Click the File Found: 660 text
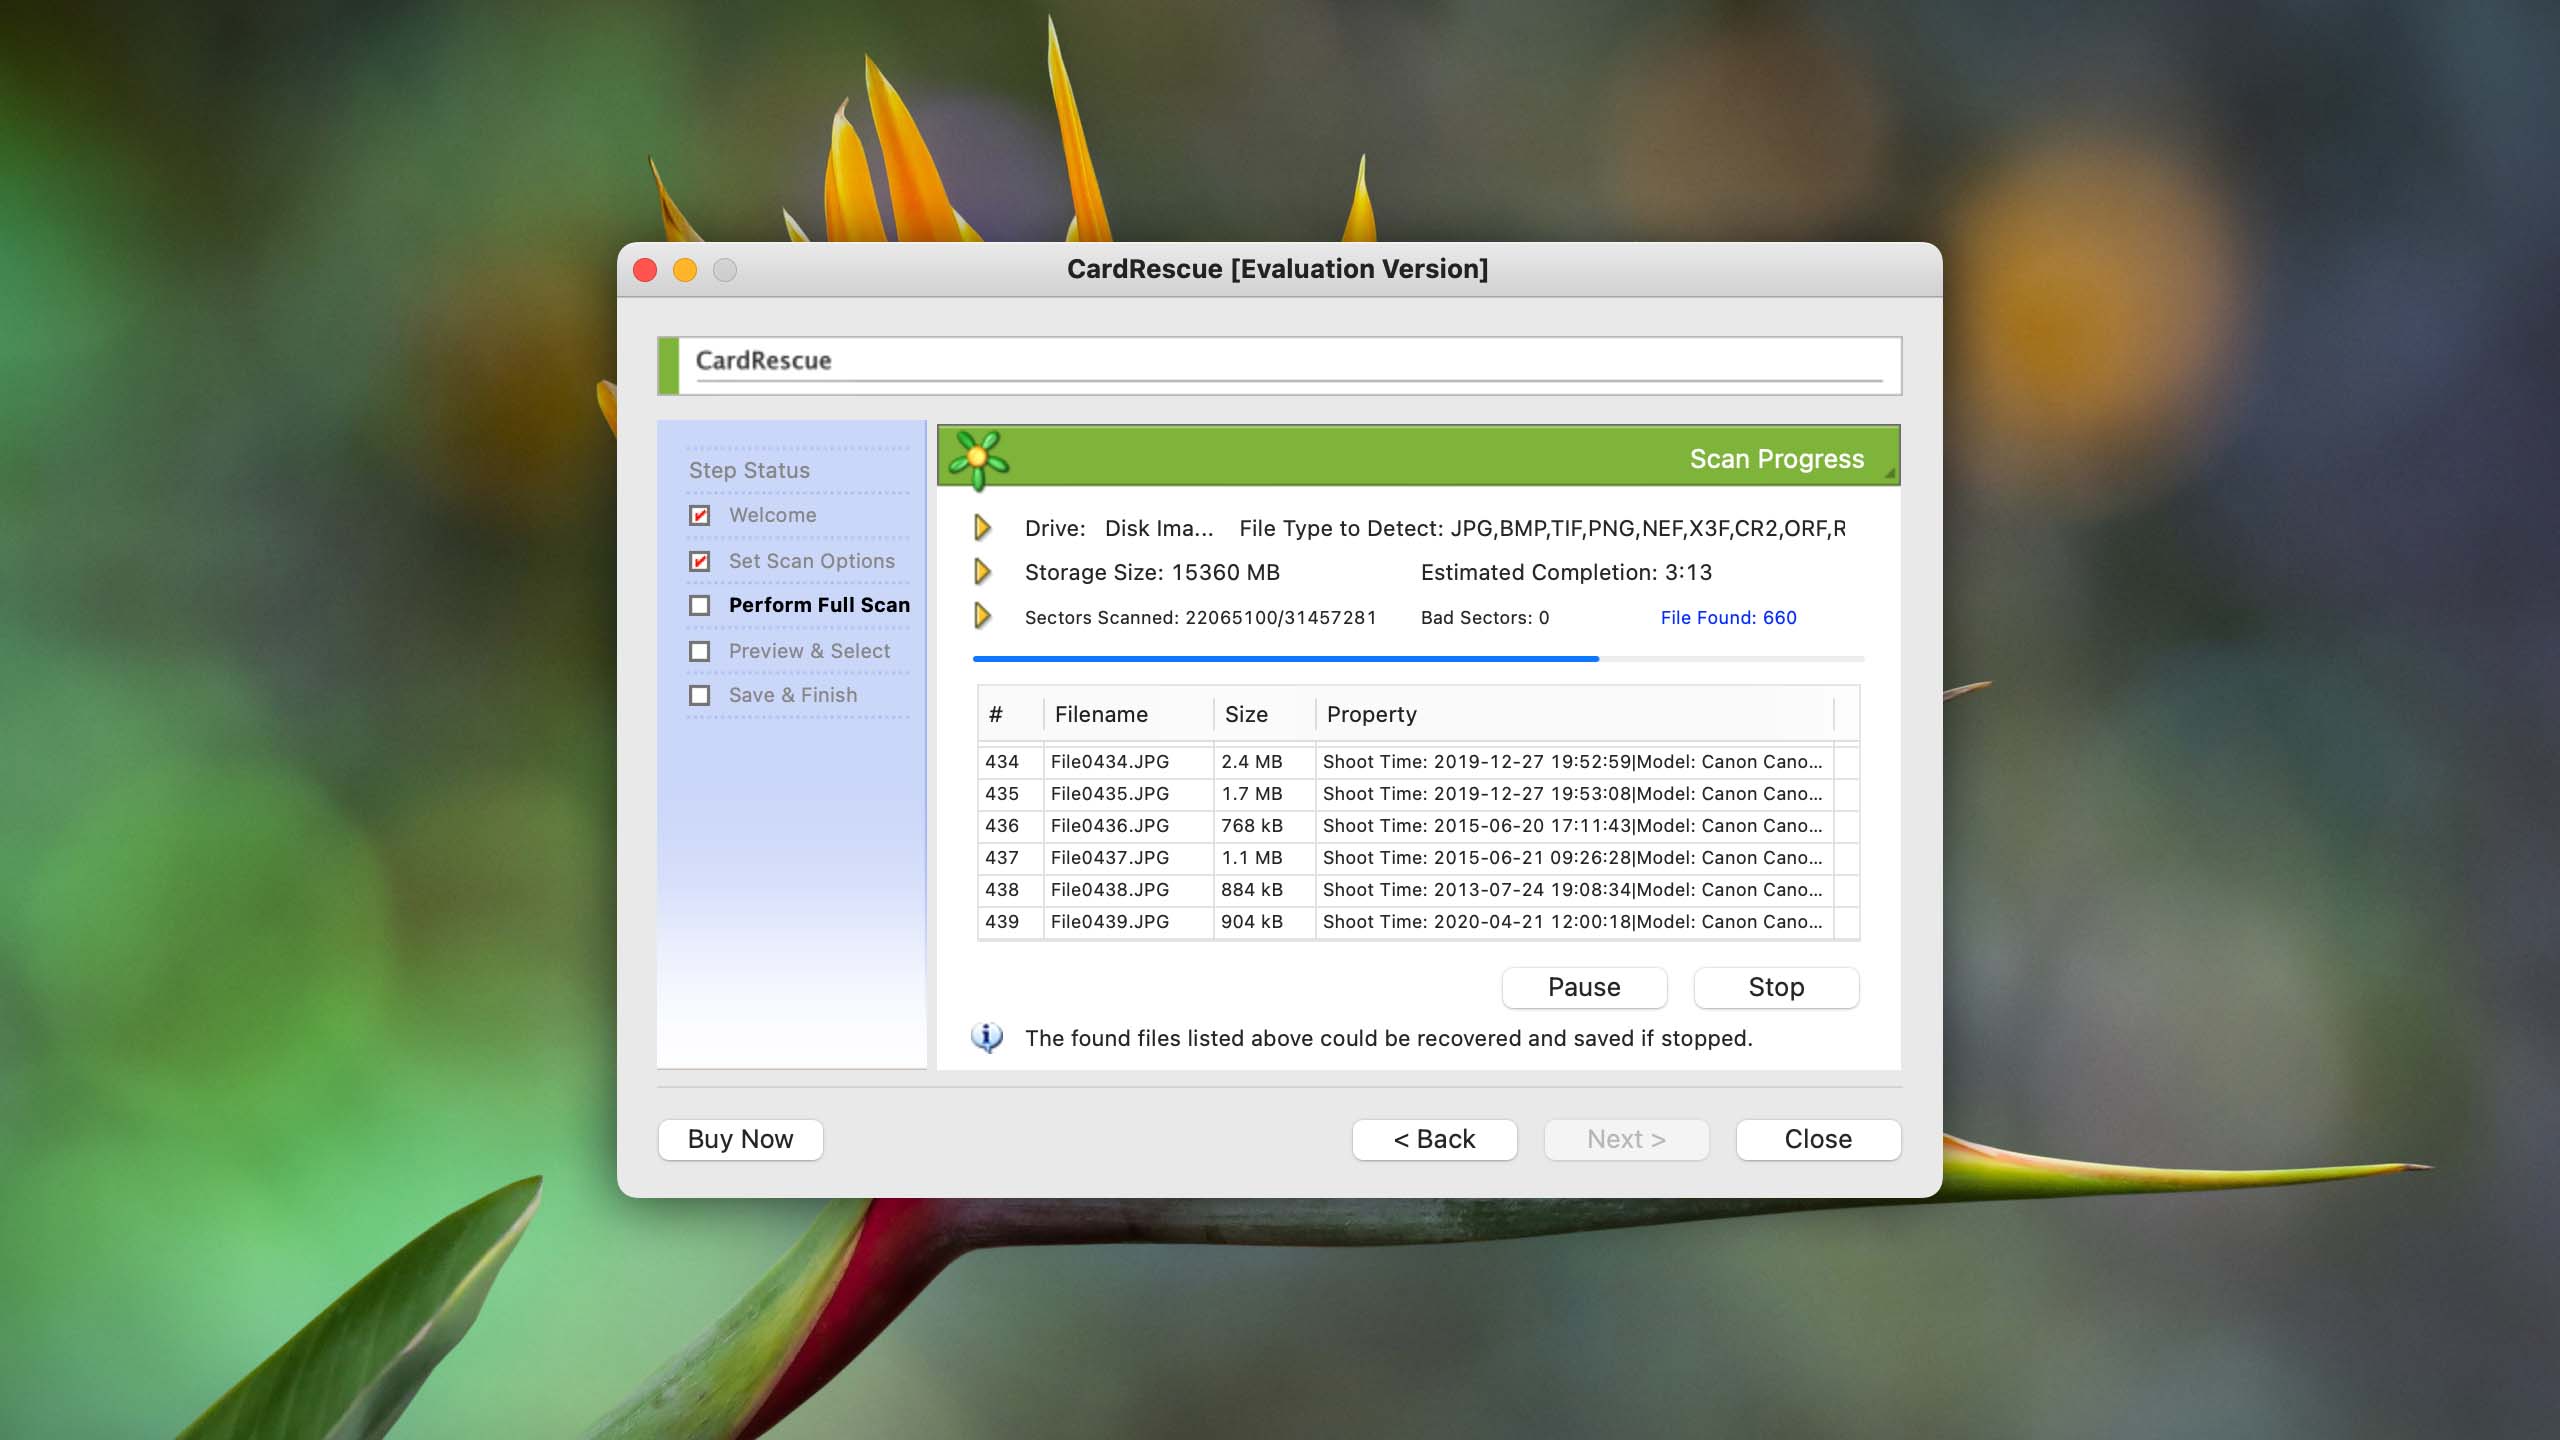This screenshot has width=2560, height=1440. click(x=1728, y=618)
